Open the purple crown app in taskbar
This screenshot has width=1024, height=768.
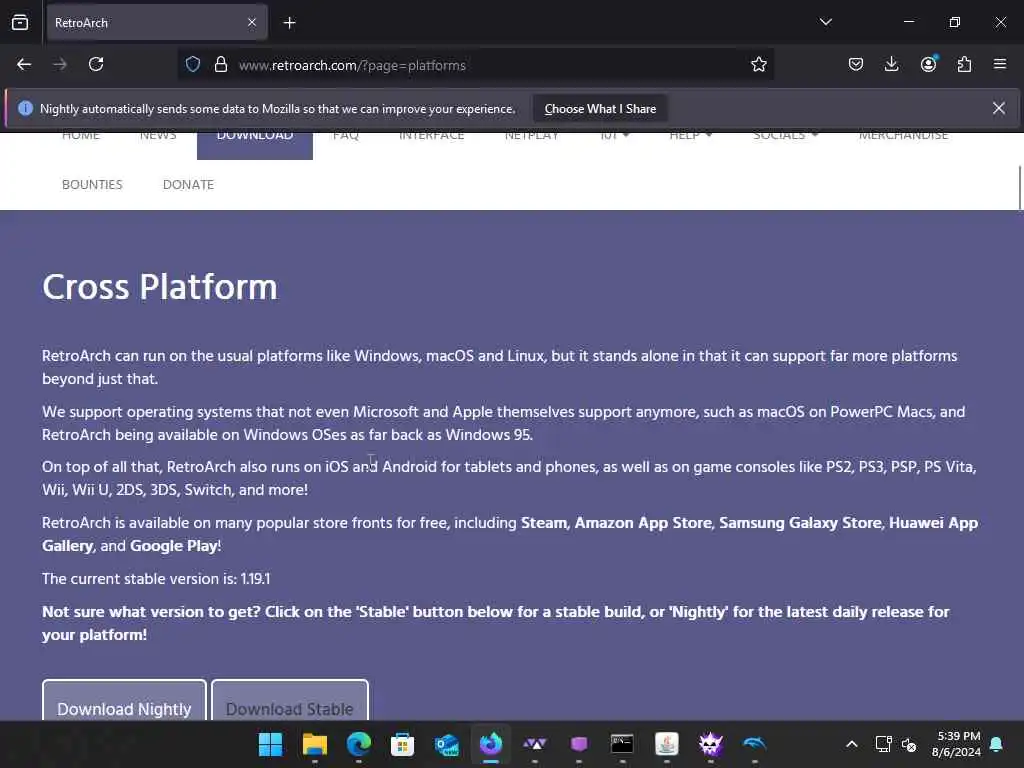coord(711,744)
